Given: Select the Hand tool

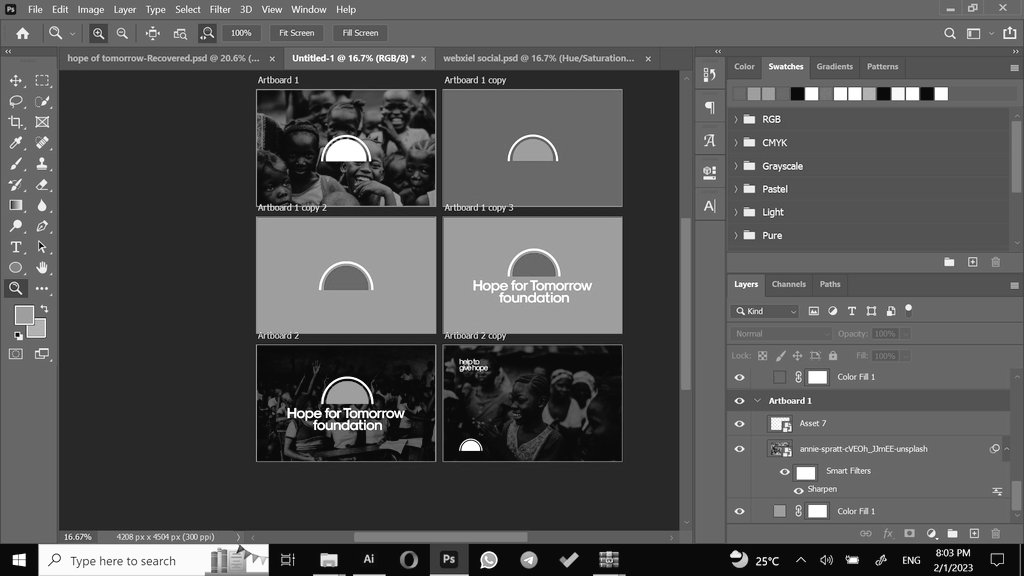Looking at the screenshot, I should point(42,268).
